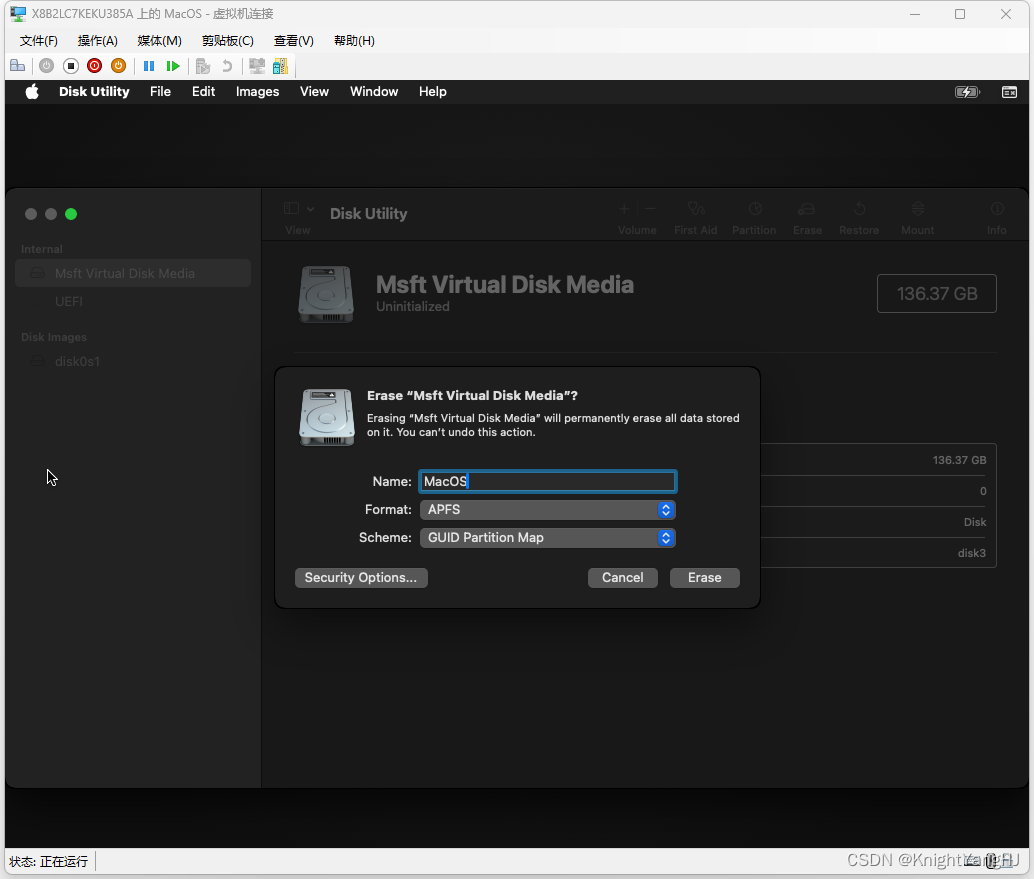Open the Images menu

257,92
